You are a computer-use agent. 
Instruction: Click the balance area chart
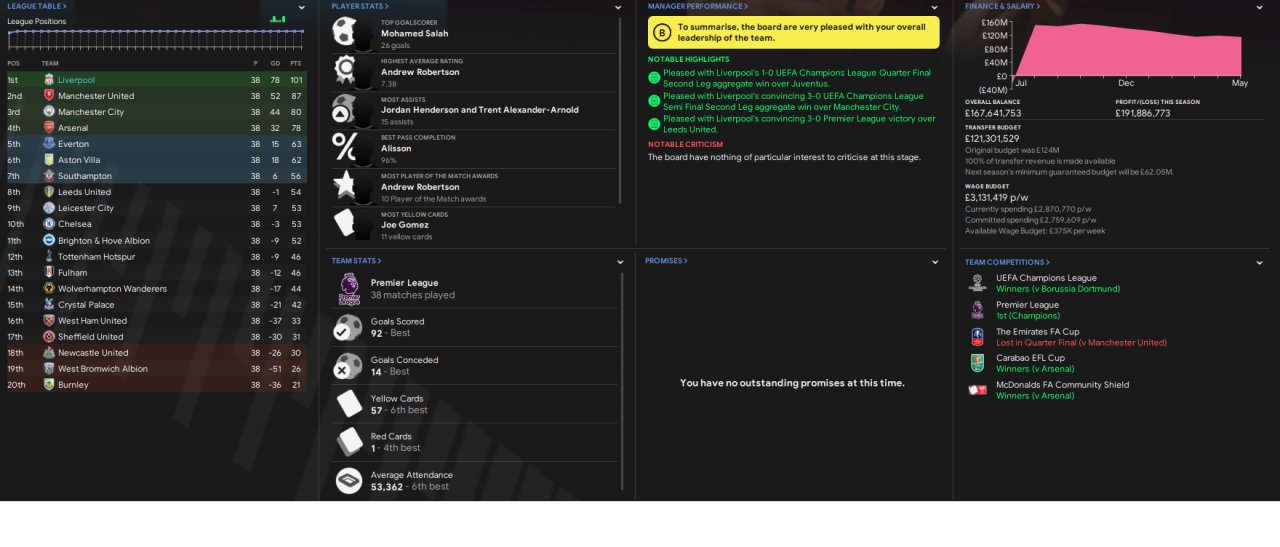point(1127,50)
